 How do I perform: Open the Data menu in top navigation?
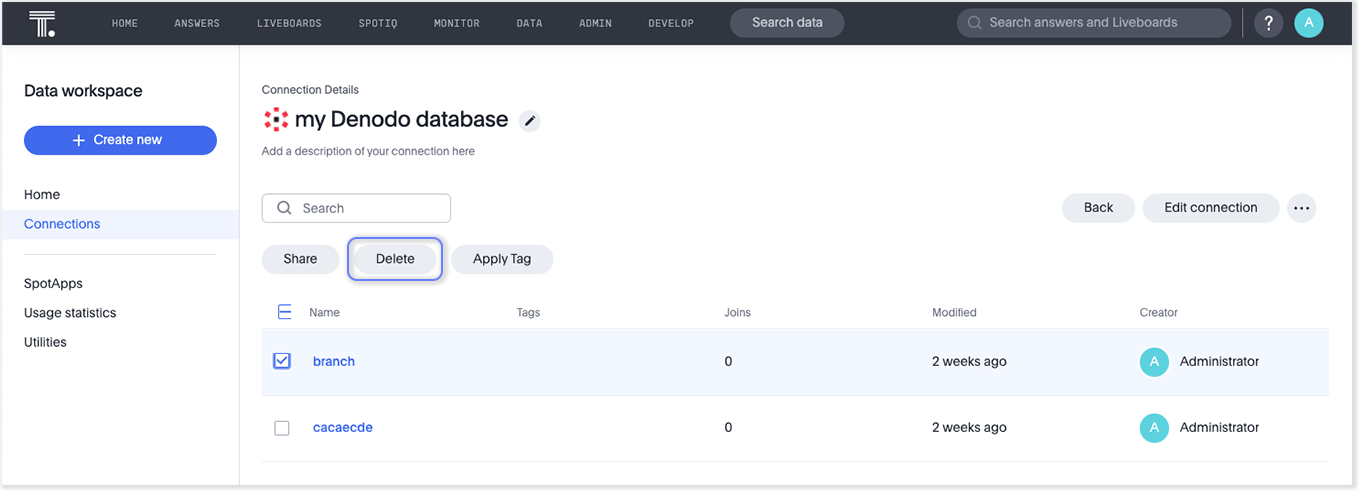click(529, 23)
